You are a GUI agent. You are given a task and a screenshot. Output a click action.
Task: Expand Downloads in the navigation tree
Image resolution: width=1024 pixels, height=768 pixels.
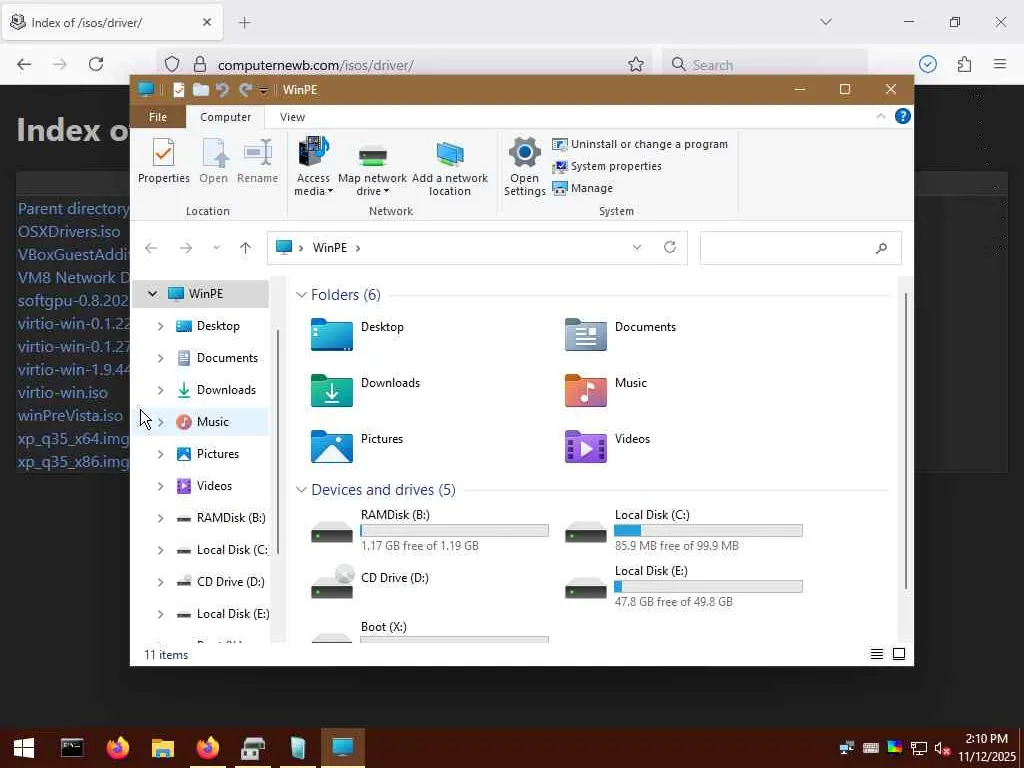(161, 390)
